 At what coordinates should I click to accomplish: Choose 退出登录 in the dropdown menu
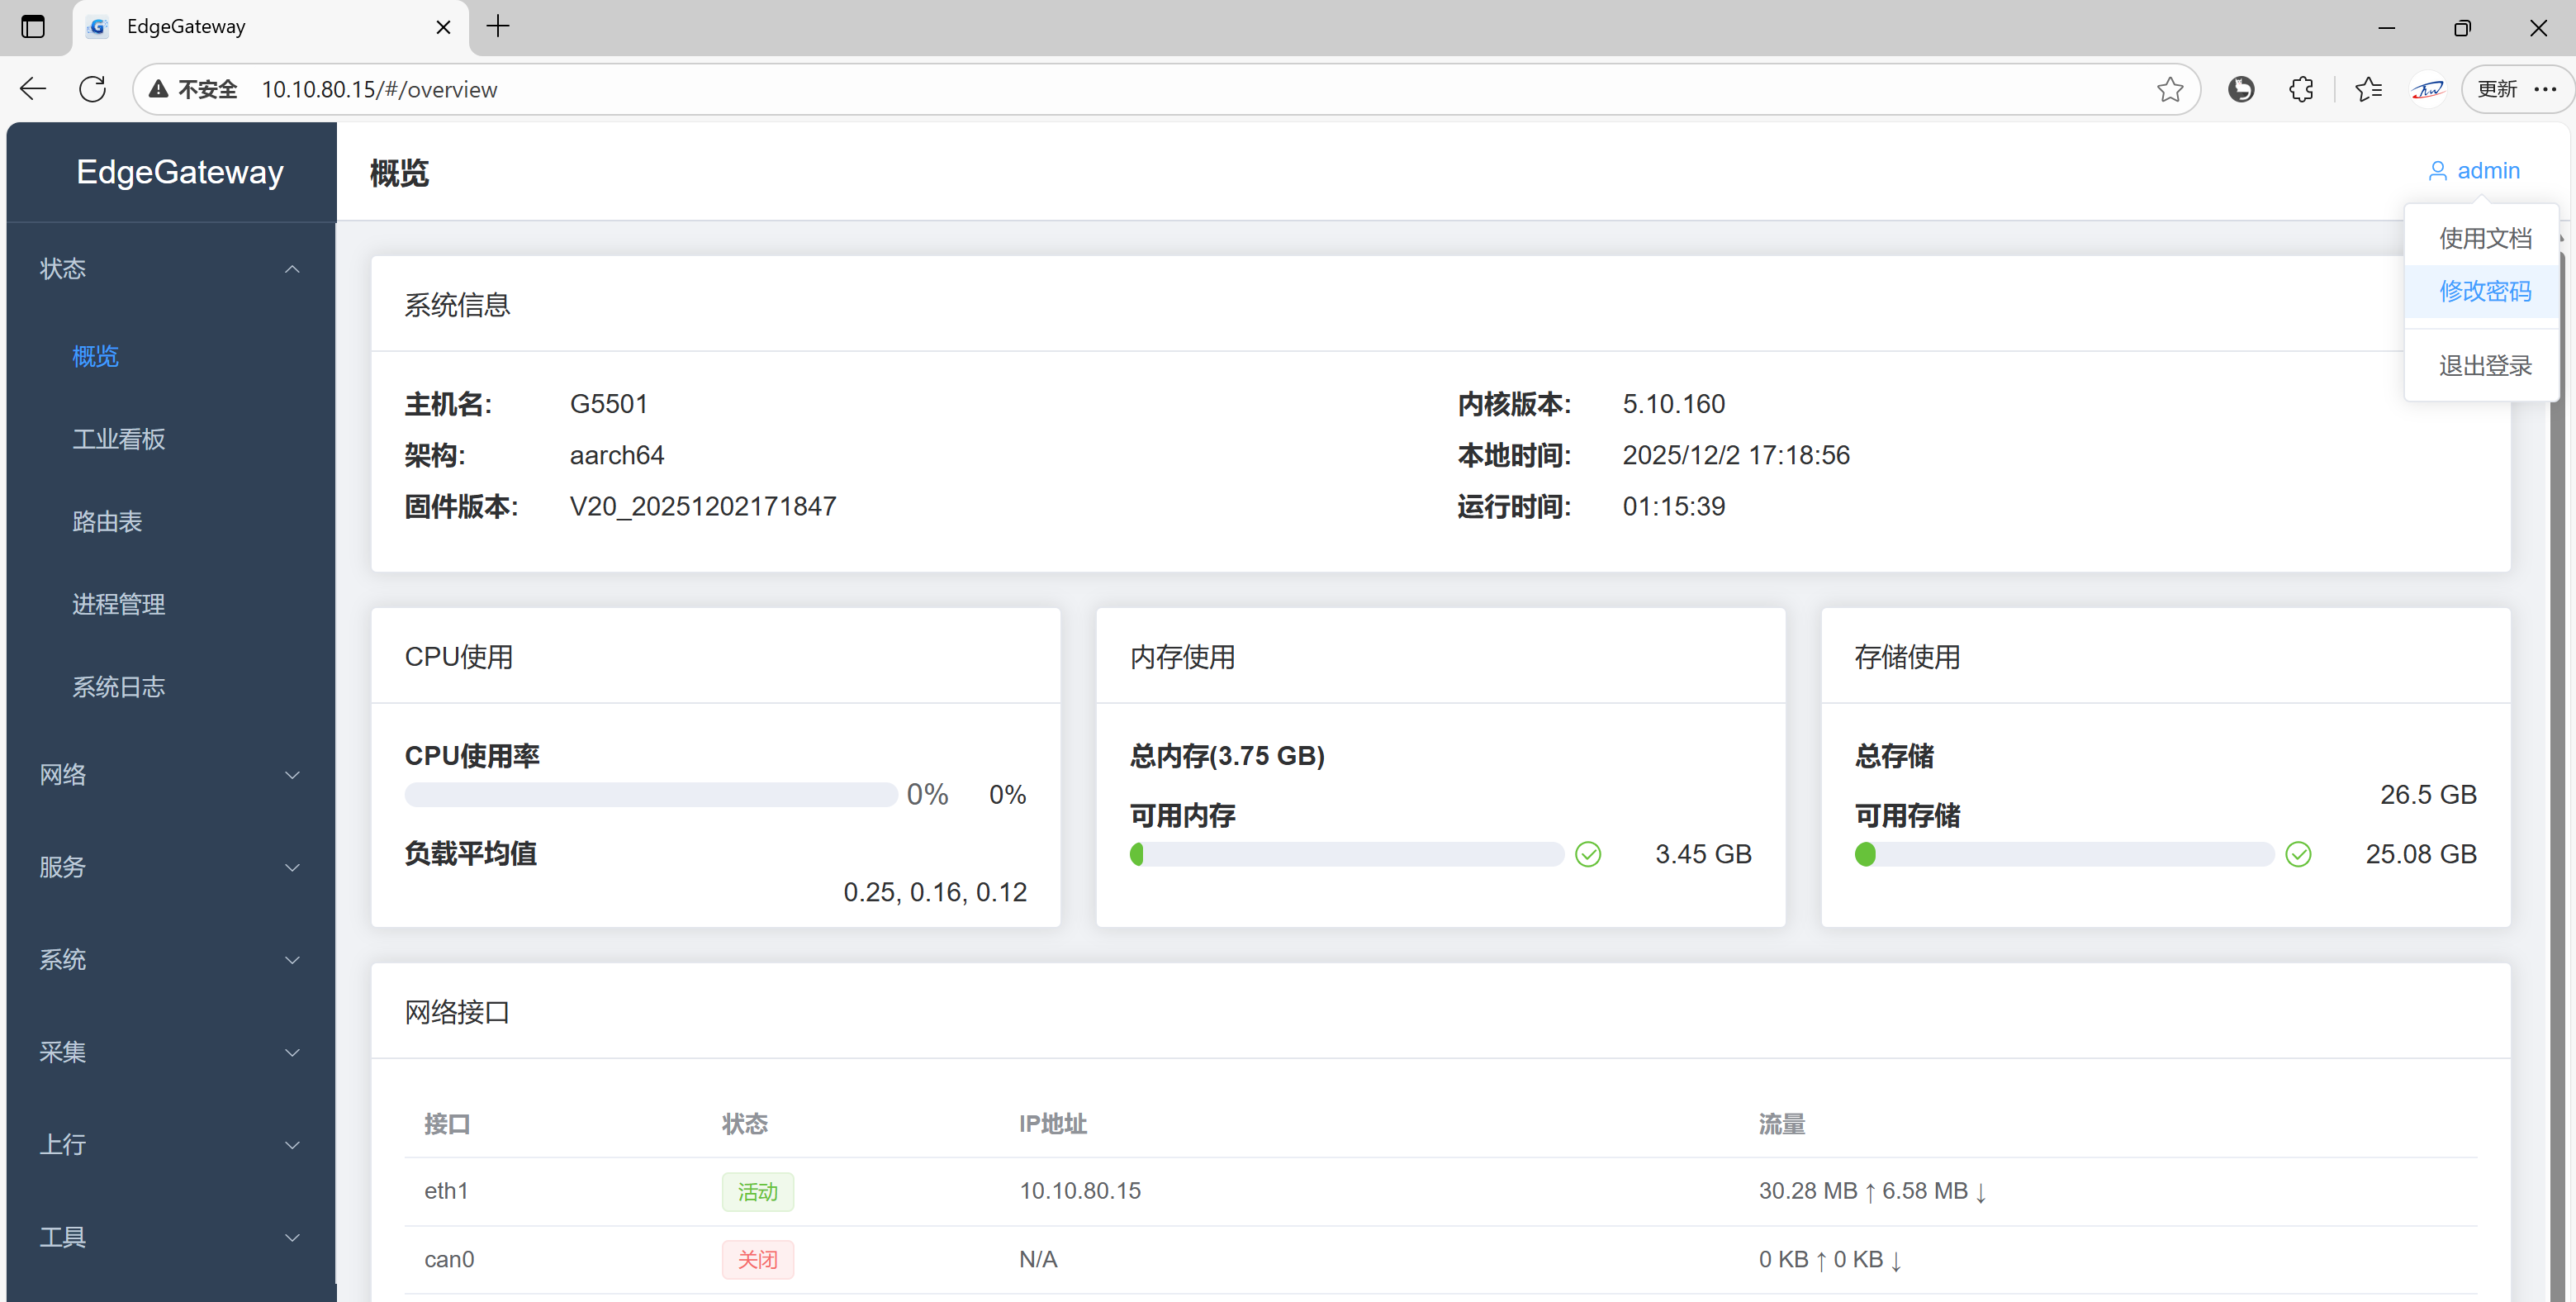point(2484,365)
